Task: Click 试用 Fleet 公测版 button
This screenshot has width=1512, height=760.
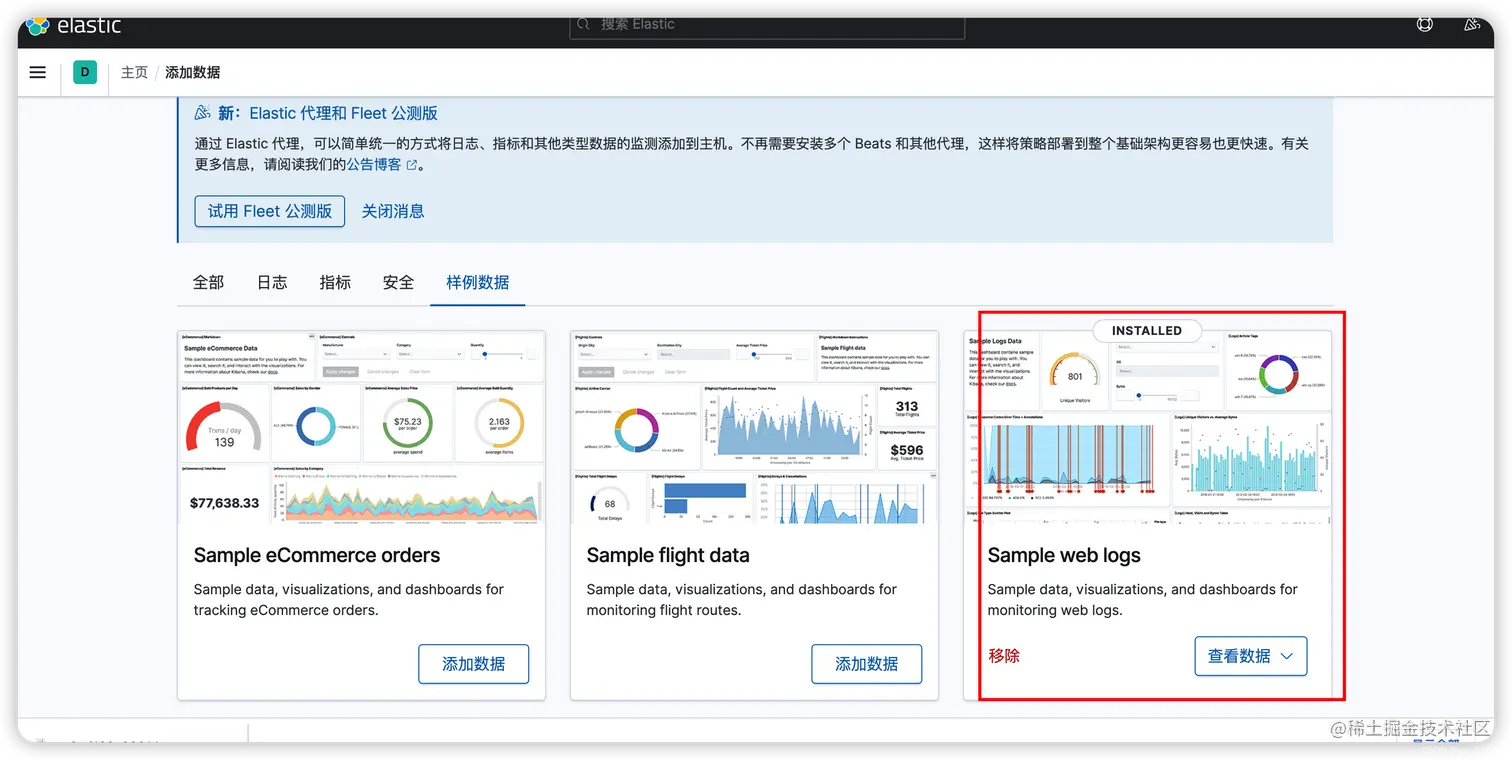Action: click(x=270, y=211)
